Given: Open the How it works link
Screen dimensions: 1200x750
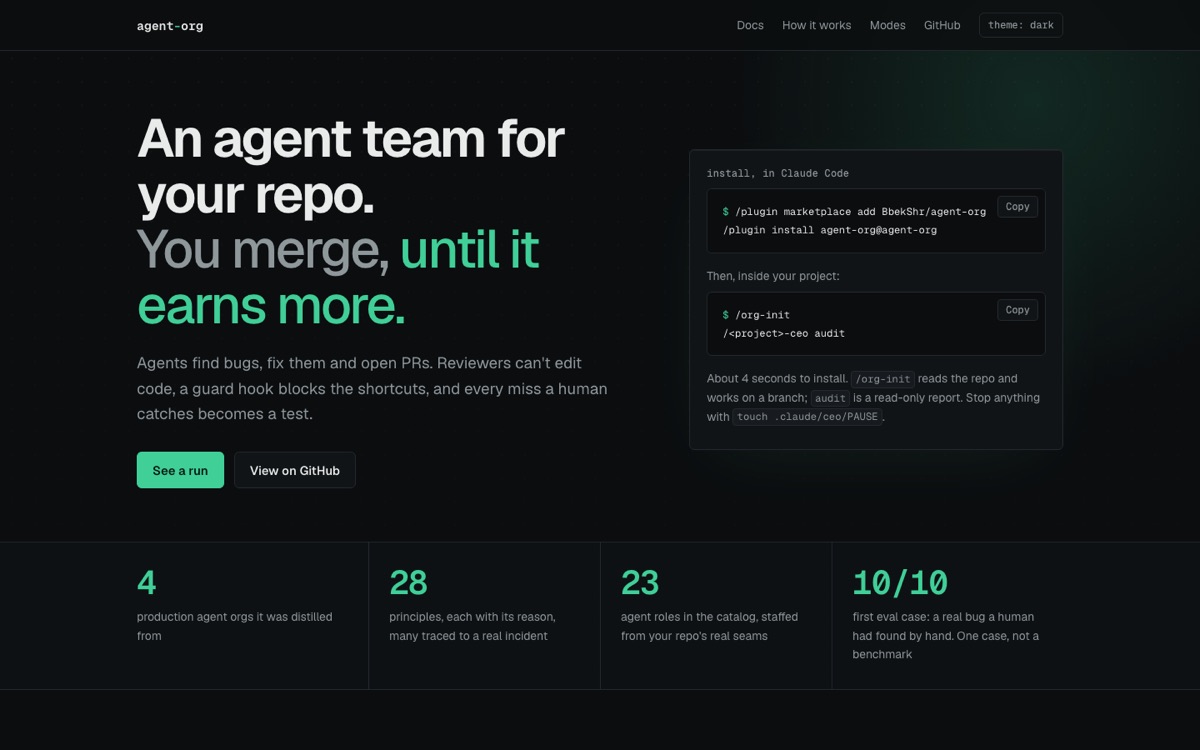Looking at the screenshot, I should click(x=816, y=26).
